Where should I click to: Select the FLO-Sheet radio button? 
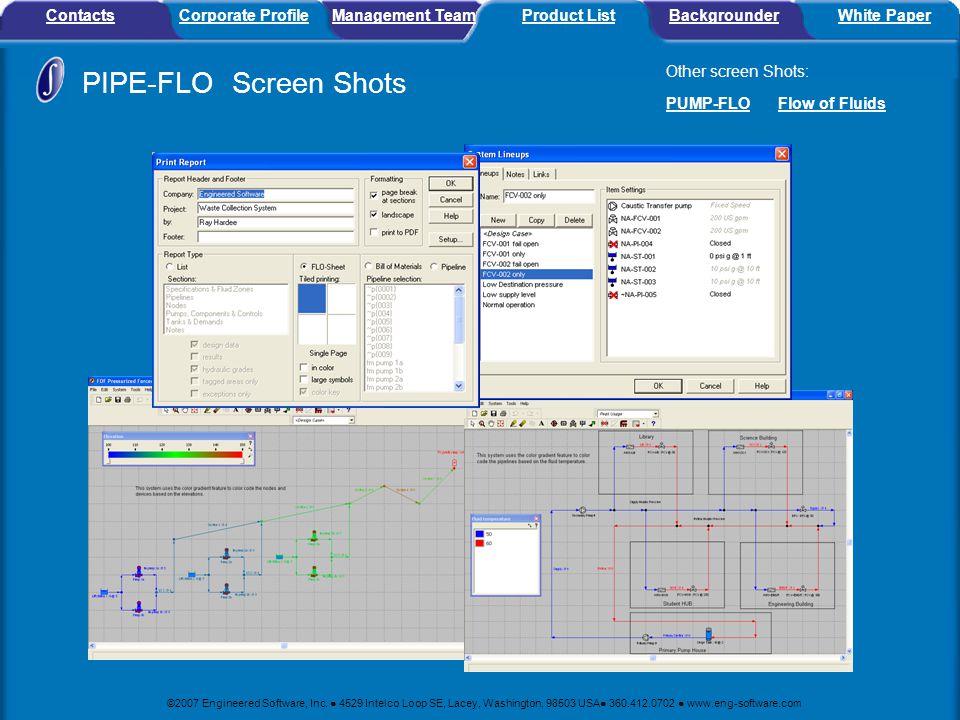pyautogui.click(x=304, y=267)
